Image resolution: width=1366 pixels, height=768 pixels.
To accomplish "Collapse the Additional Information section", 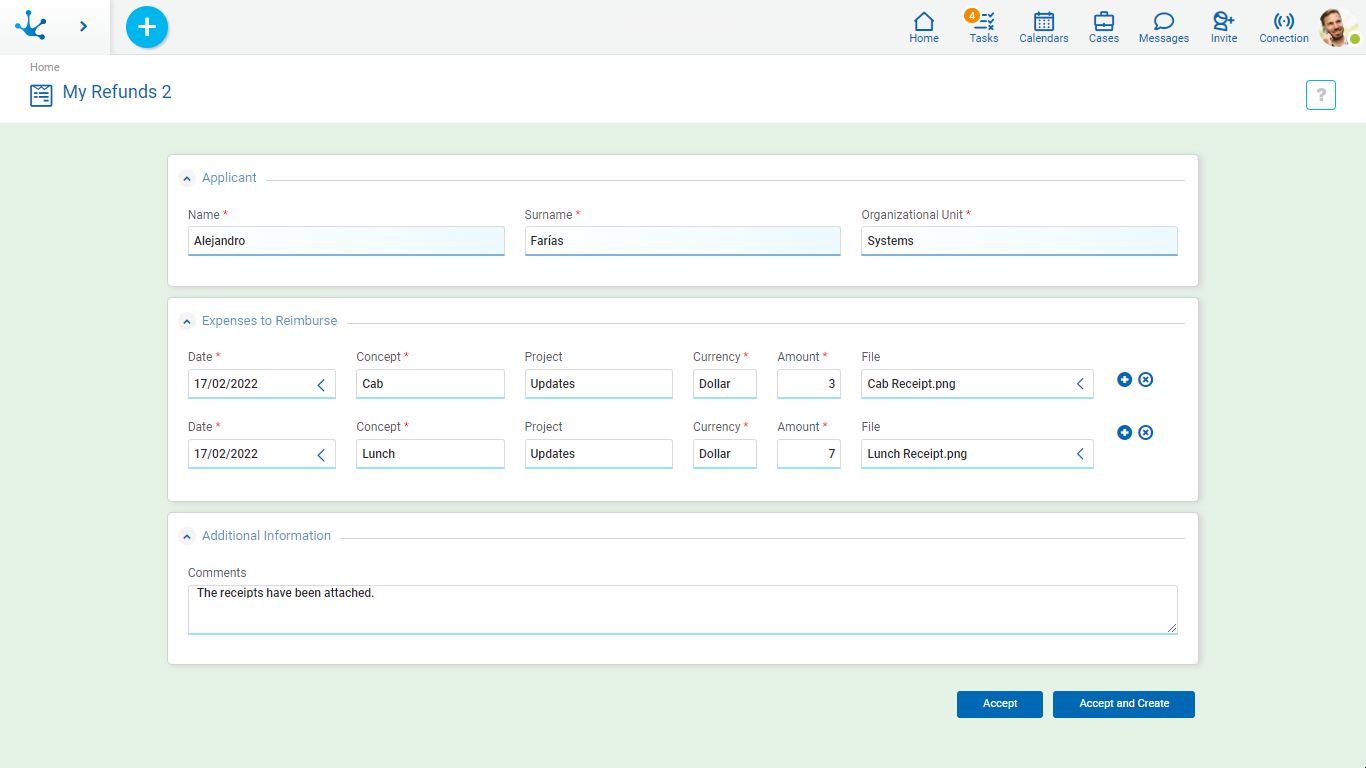I will (187, 536).
